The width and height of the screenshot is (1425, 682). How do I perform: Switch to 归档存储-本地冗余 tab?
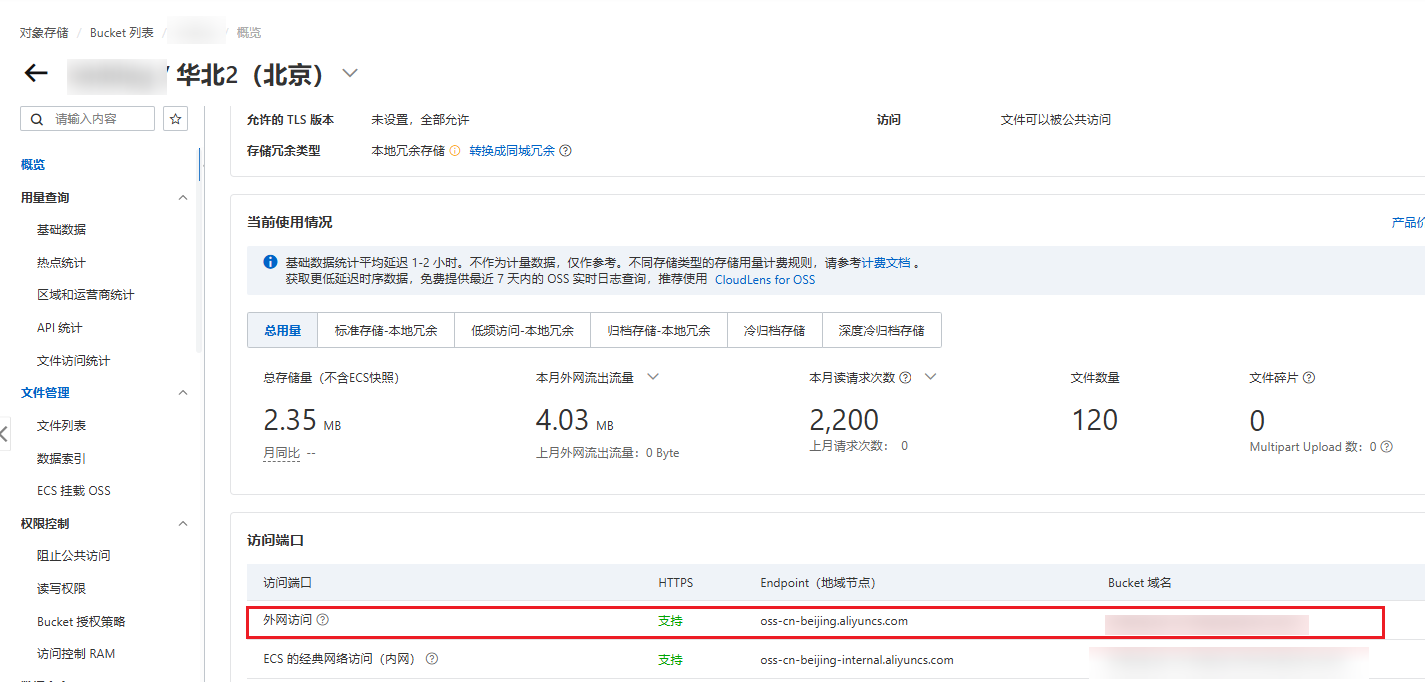(659, 330)
